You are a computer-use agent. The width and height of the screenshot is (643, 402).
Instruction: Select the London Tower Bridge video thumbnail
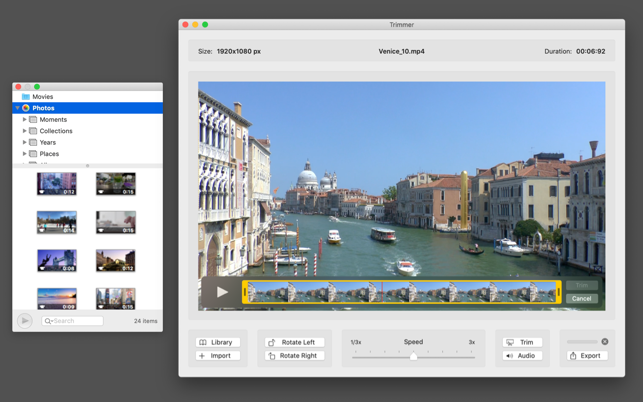tap(56, 260)
